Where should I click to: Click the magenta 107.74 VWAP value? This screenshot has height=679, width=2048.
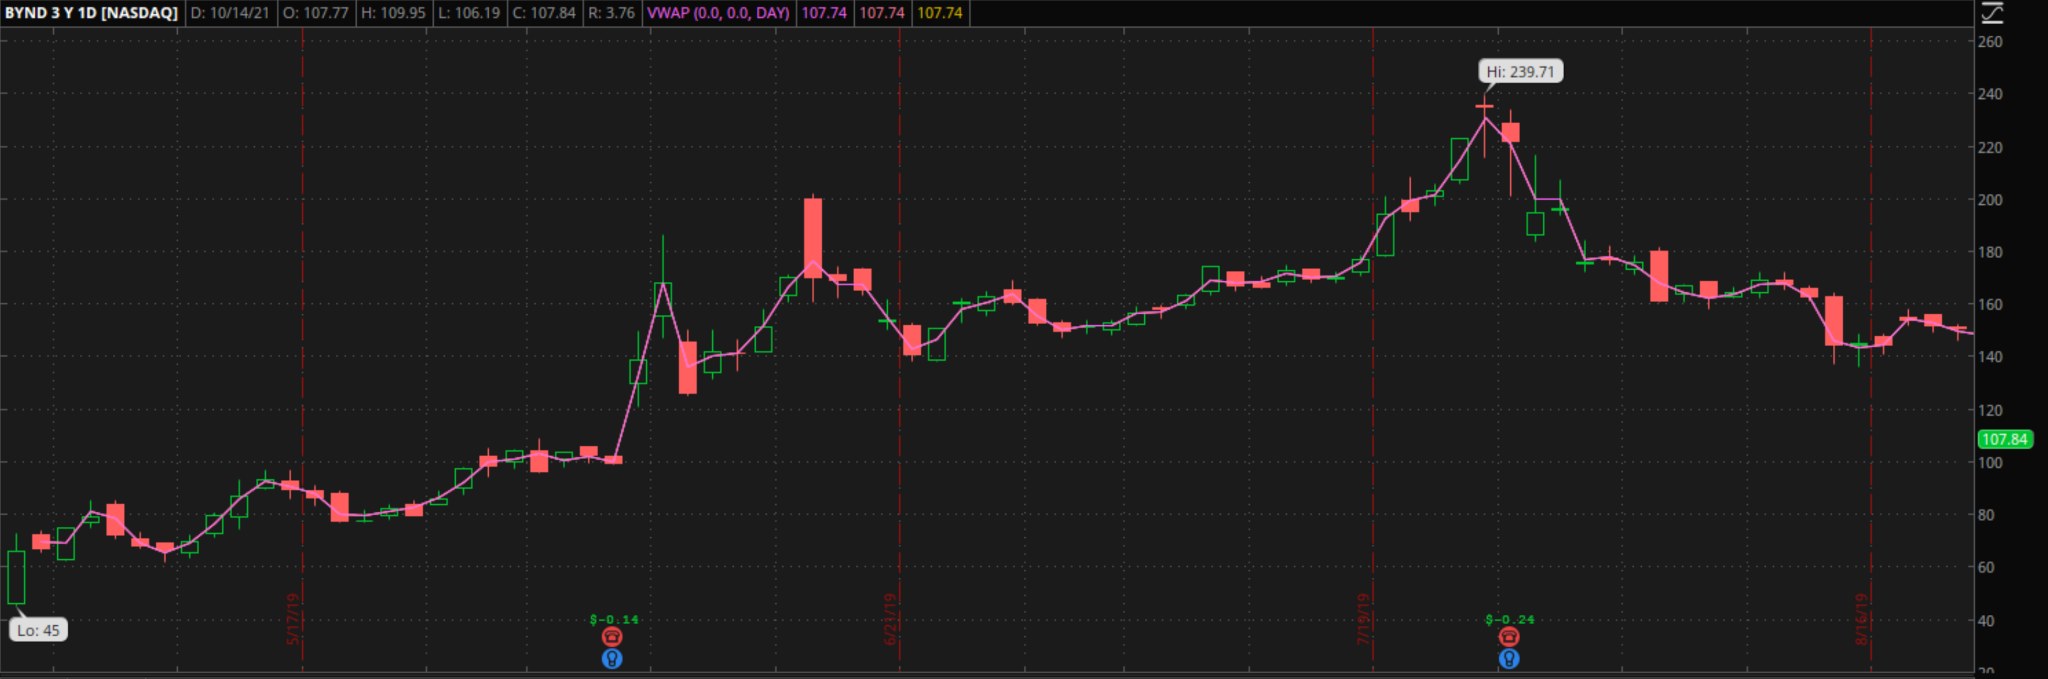824,13
